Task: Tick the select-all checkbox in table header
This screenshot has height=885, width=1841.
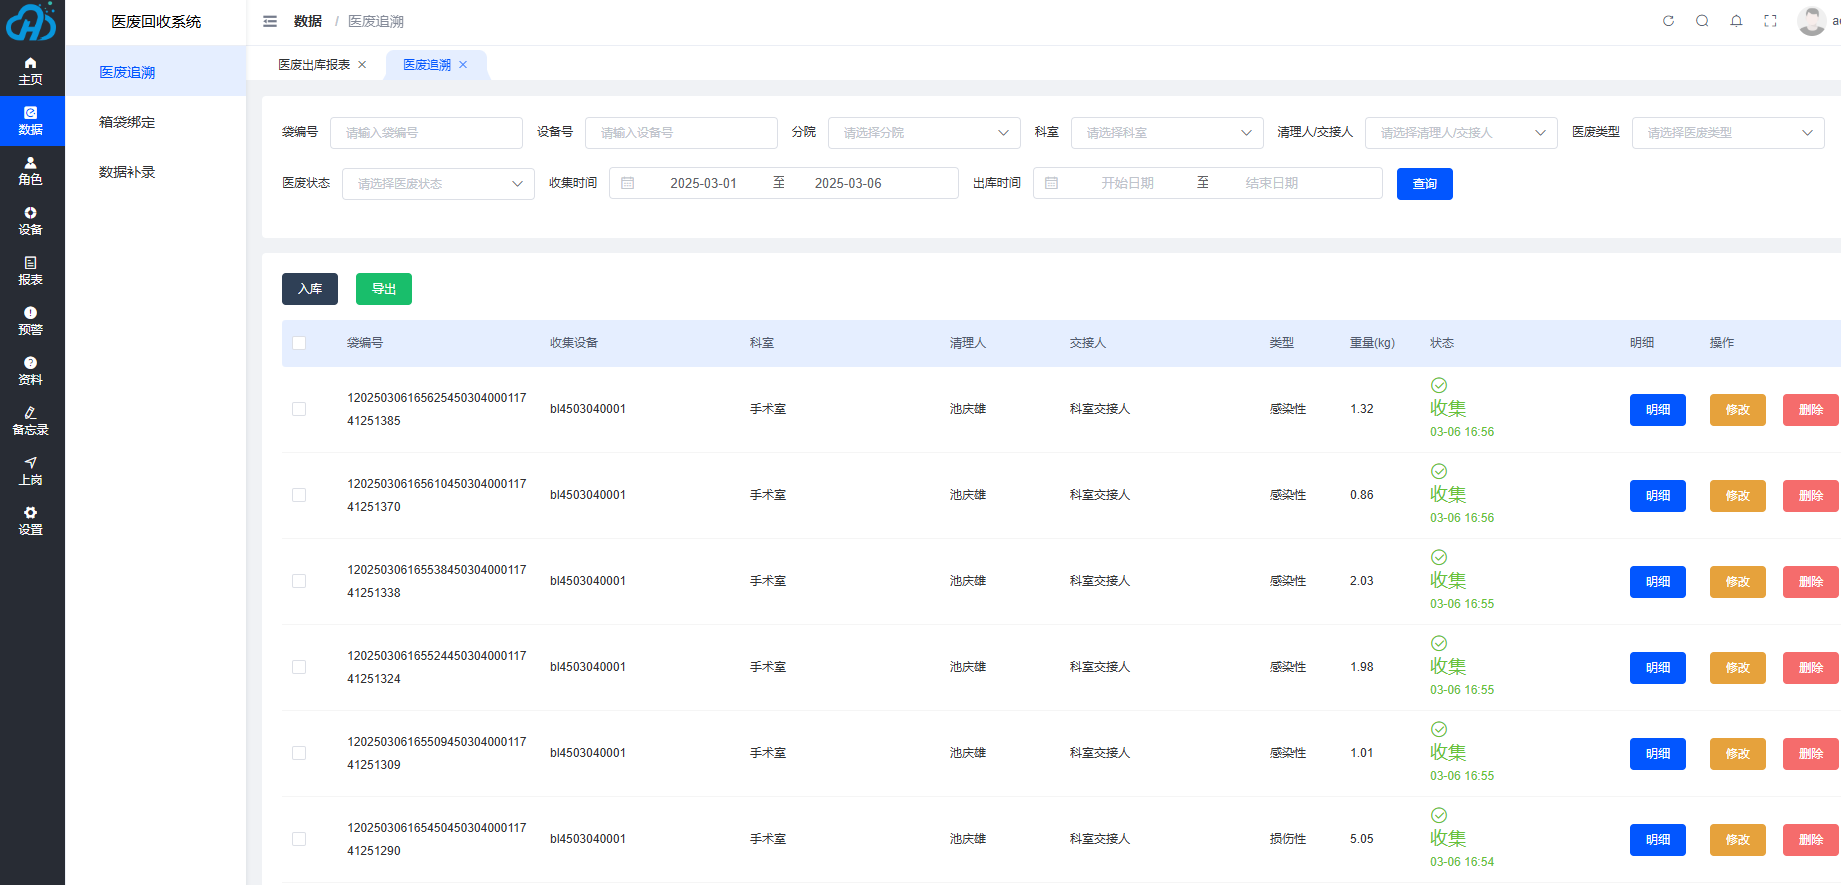Action: click(x=299, y=343)
